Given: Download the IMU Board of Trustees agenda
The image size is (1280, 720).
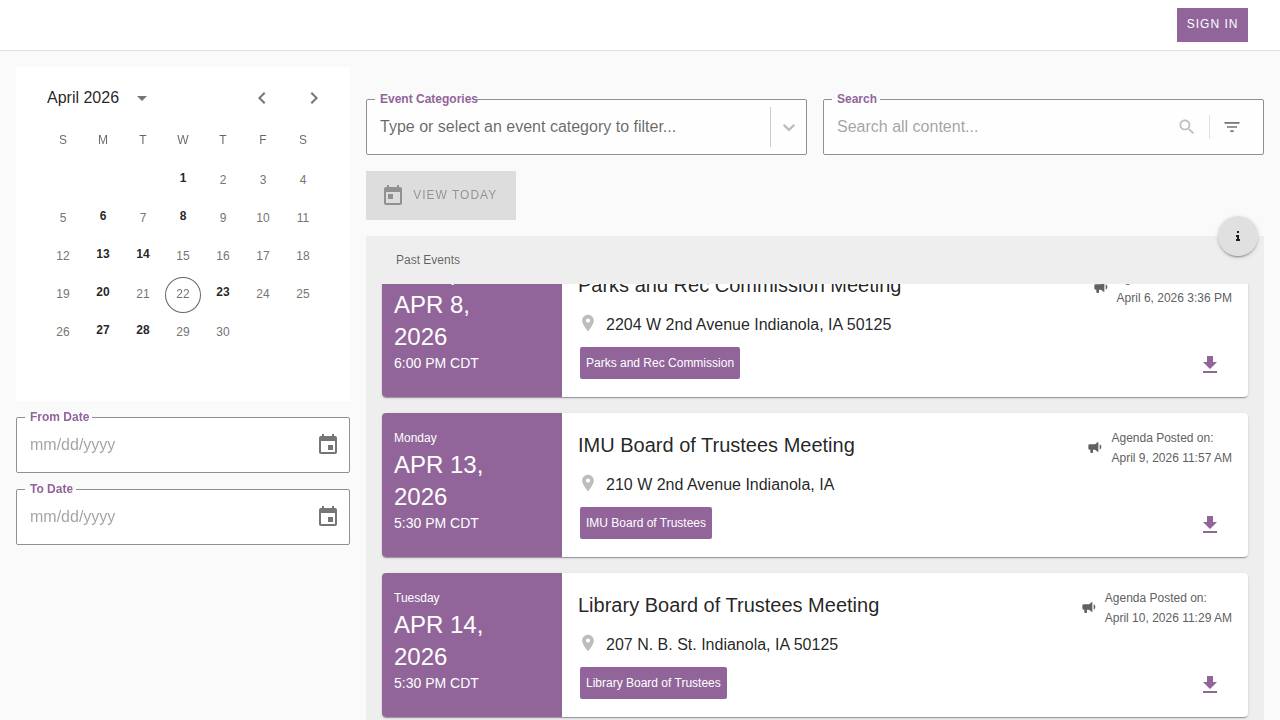Looking at the screenshot, I should (1210, 525).
